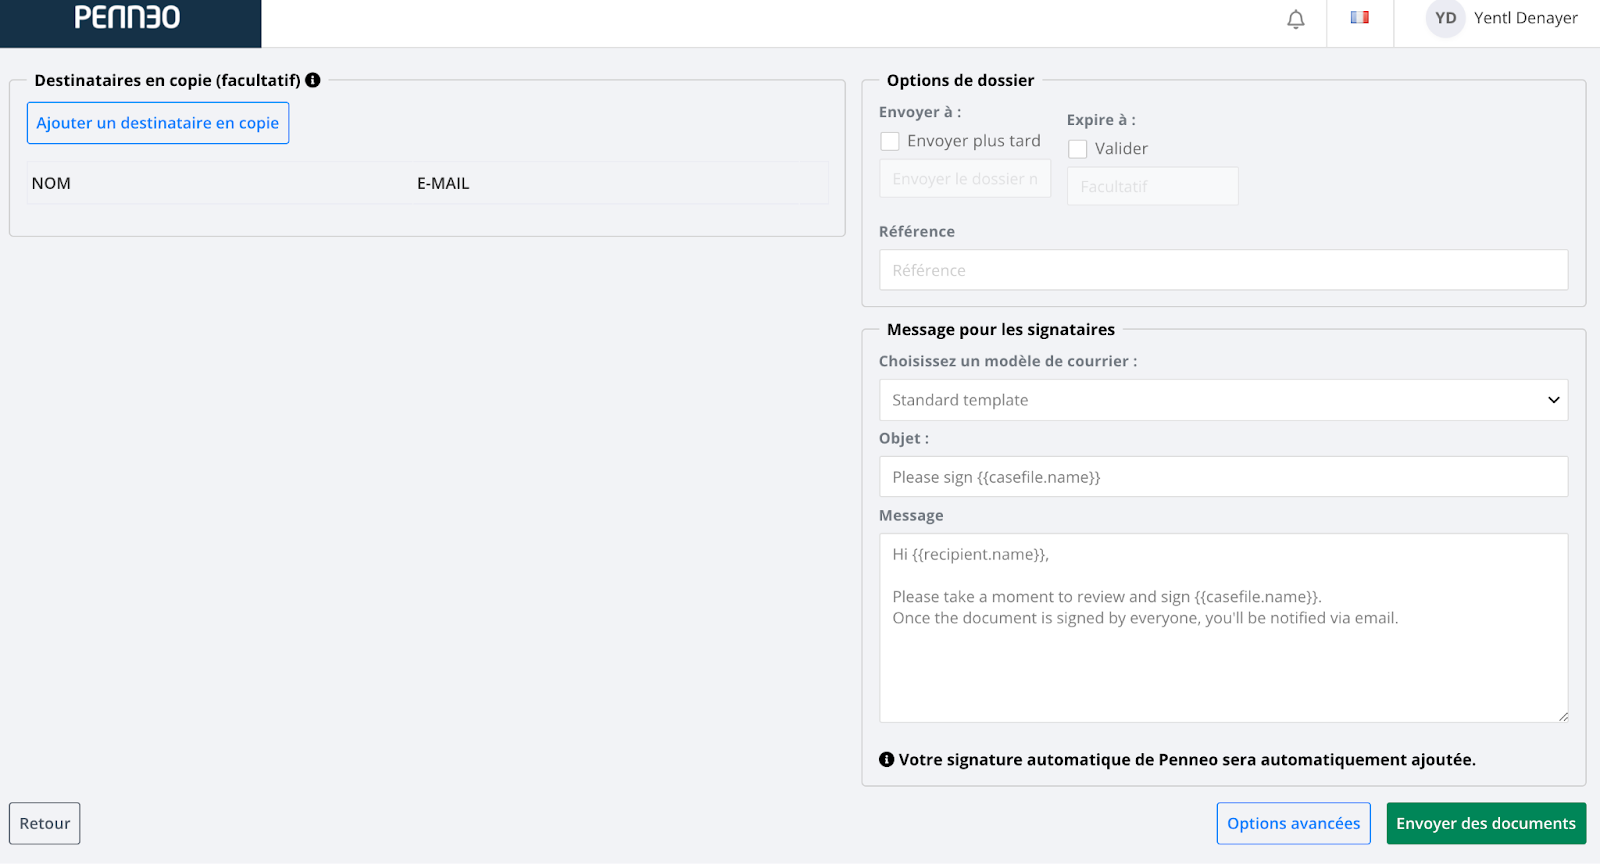Open the Standard template dropdown

pos(1223,400)
